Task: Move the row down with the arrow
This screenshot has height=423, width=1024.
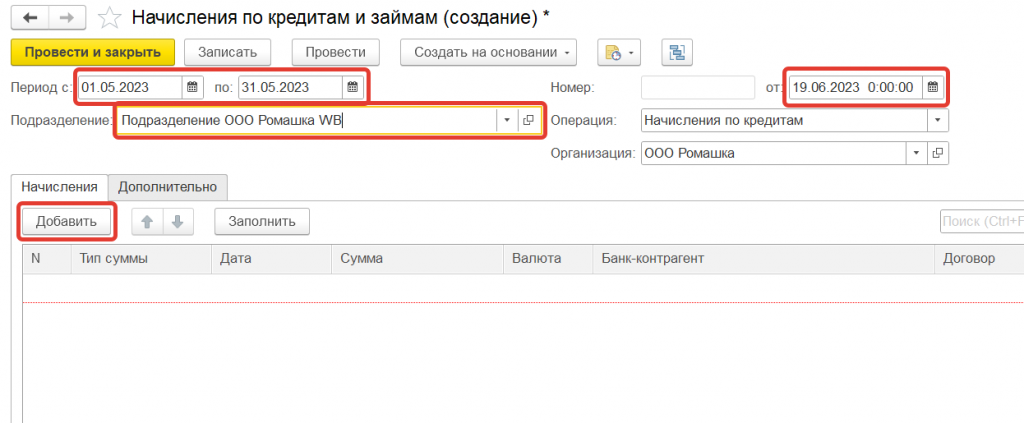Action: (177, 221)
